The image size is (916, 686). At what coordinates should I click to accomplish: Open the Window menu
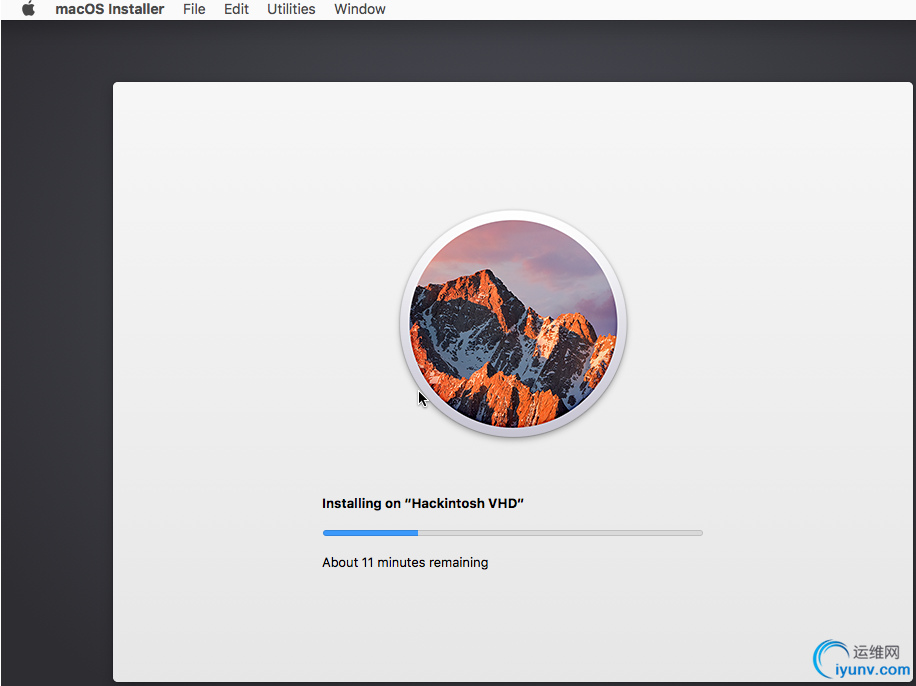coord(360,9)
